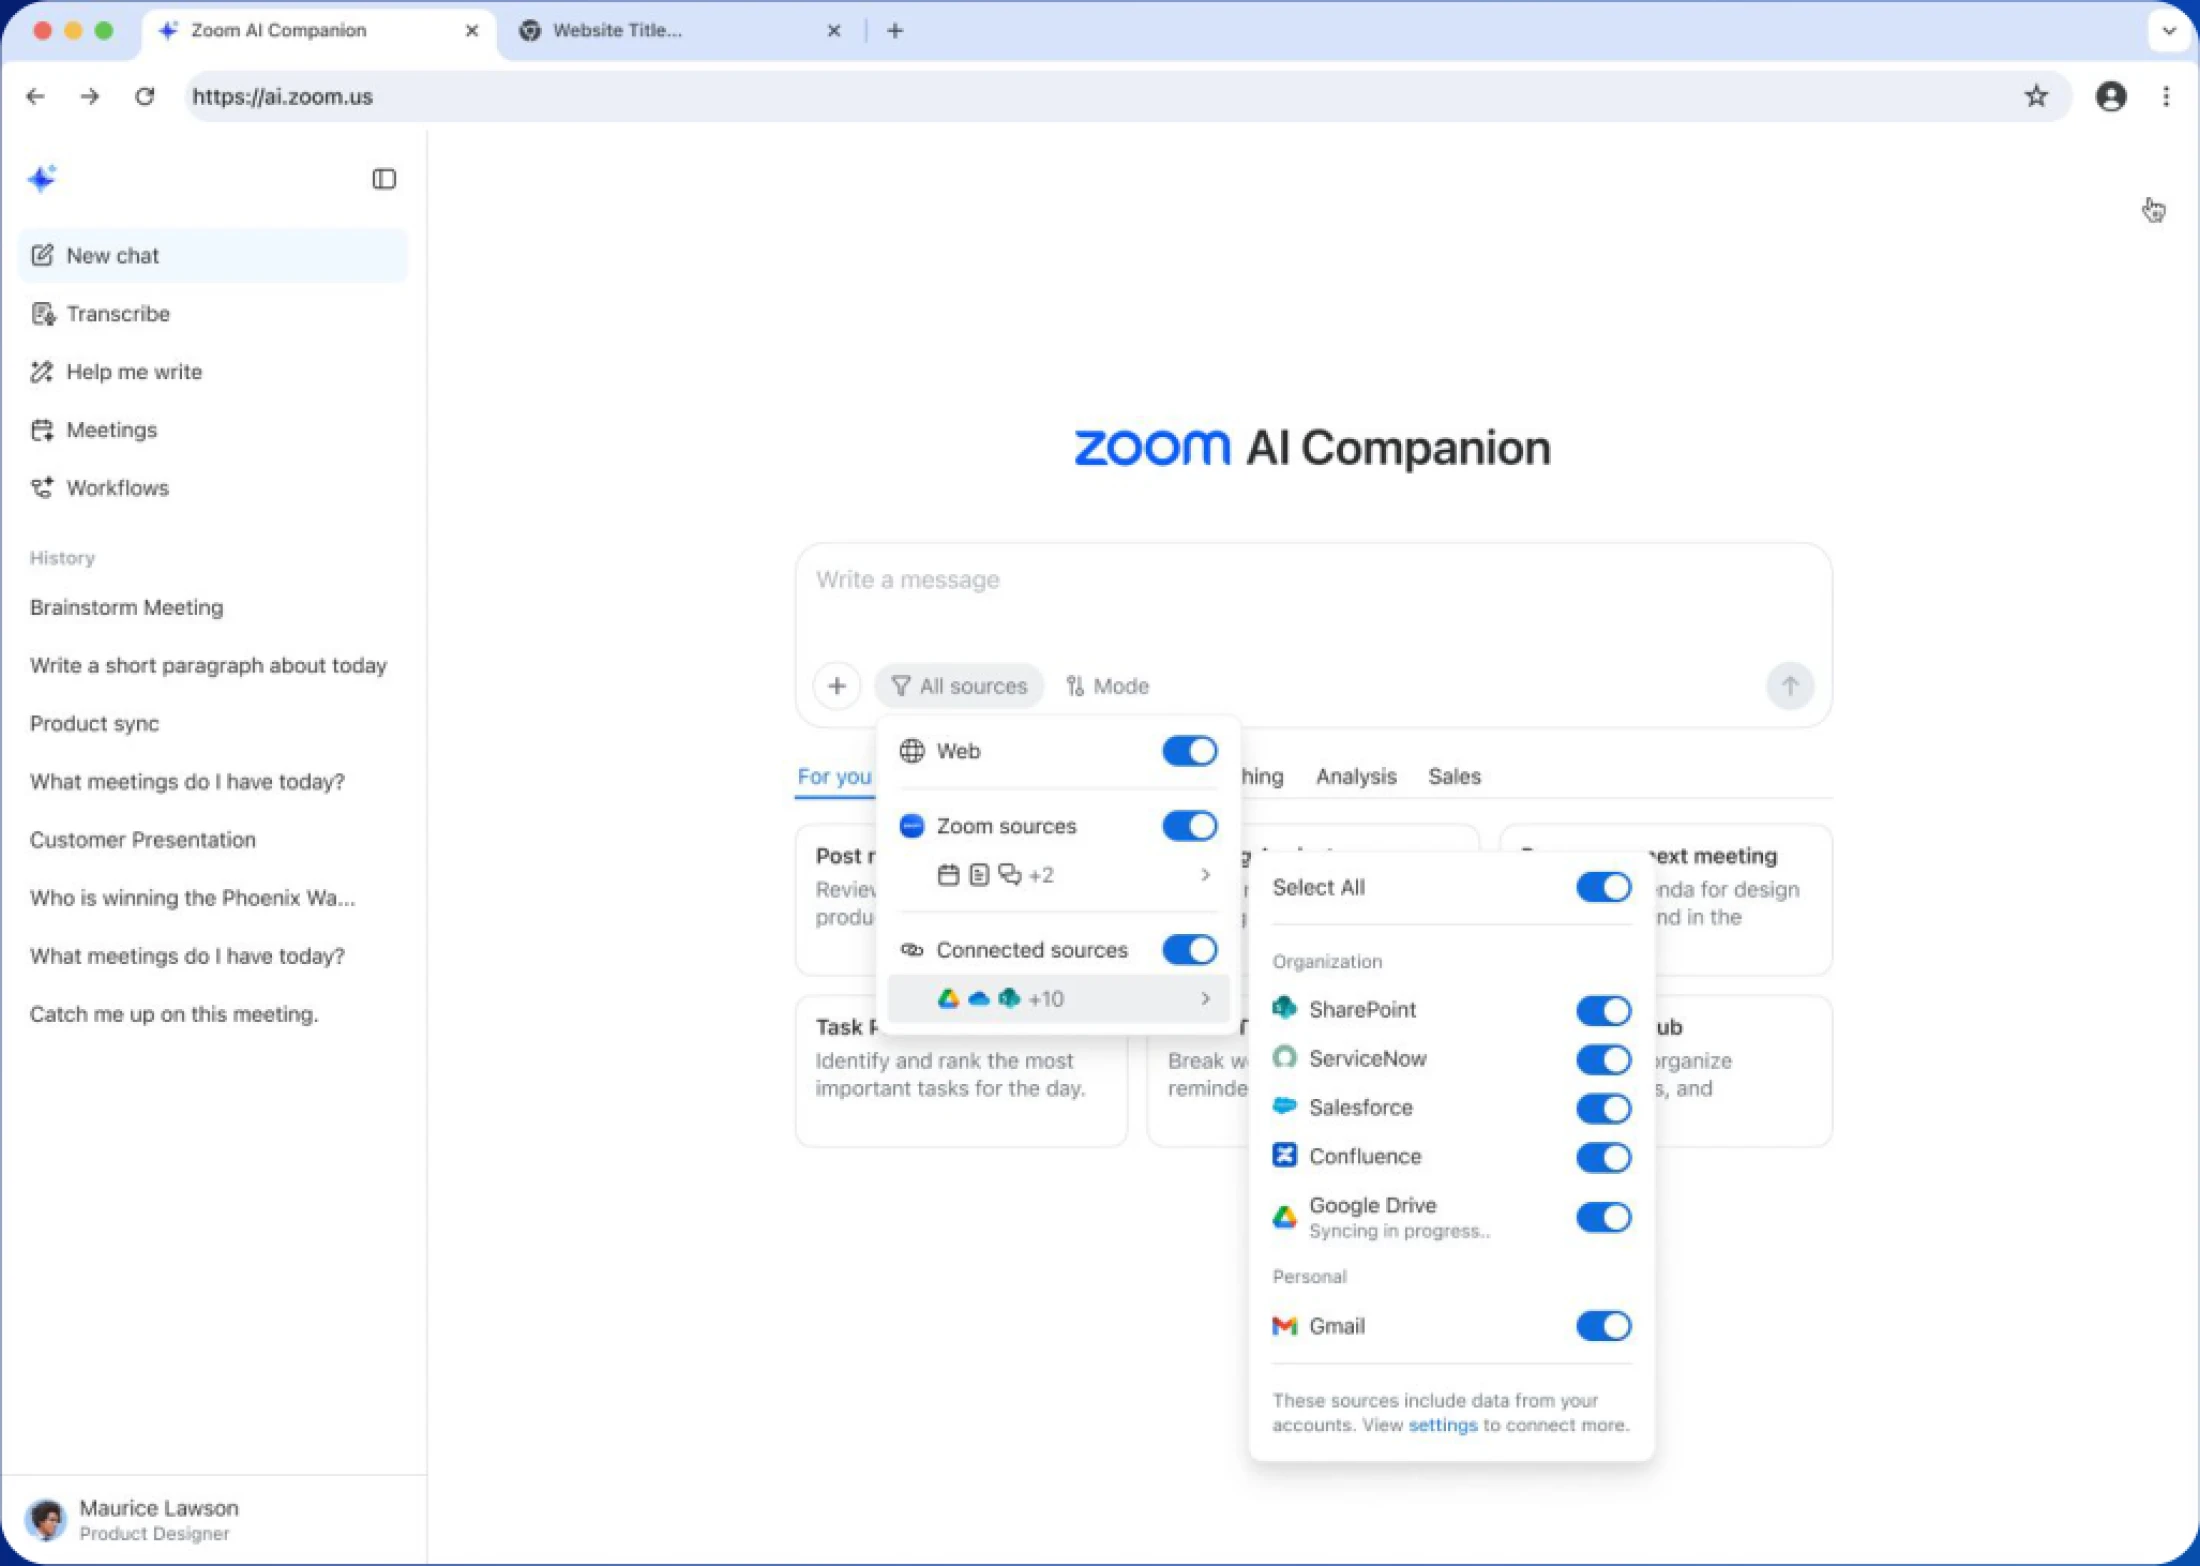Open 'Catch me up on this meeting.' chat
This screenshot has width=2200, height=1566.
coord(174,1013)
